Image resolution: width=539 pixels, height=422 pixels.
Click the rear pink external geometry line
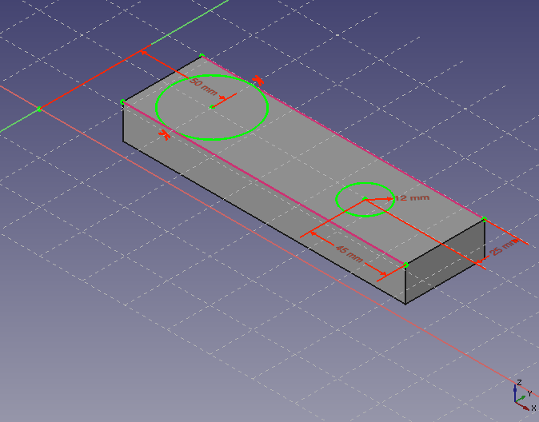(x=344, y=138)
